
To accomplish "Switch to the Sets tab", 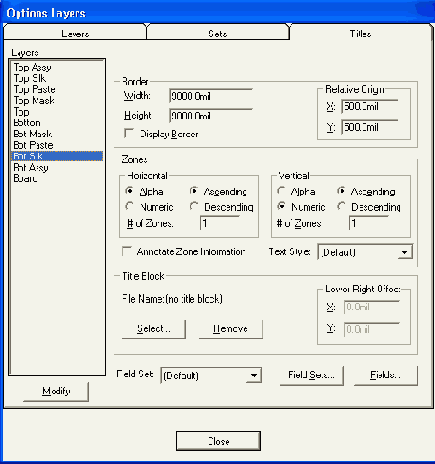I will (218, 33).
